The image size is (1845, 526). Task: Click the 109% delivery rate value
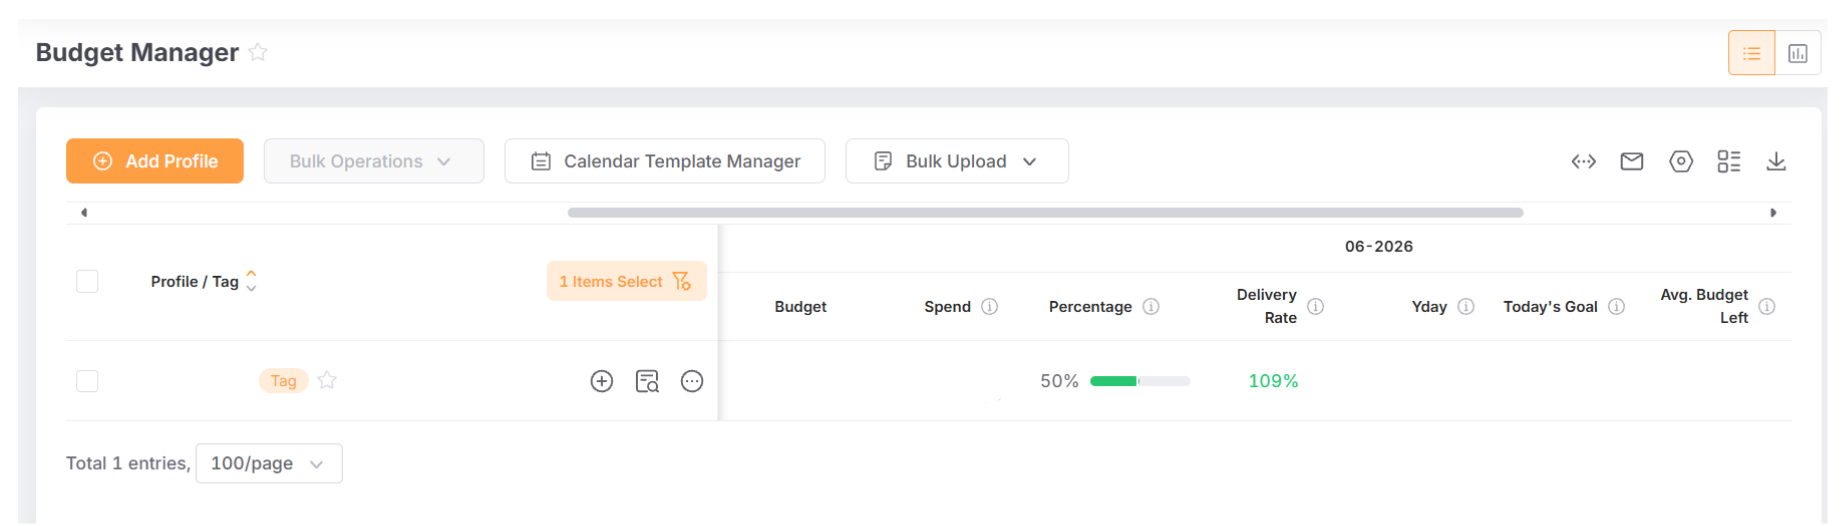click(1273, 381)
